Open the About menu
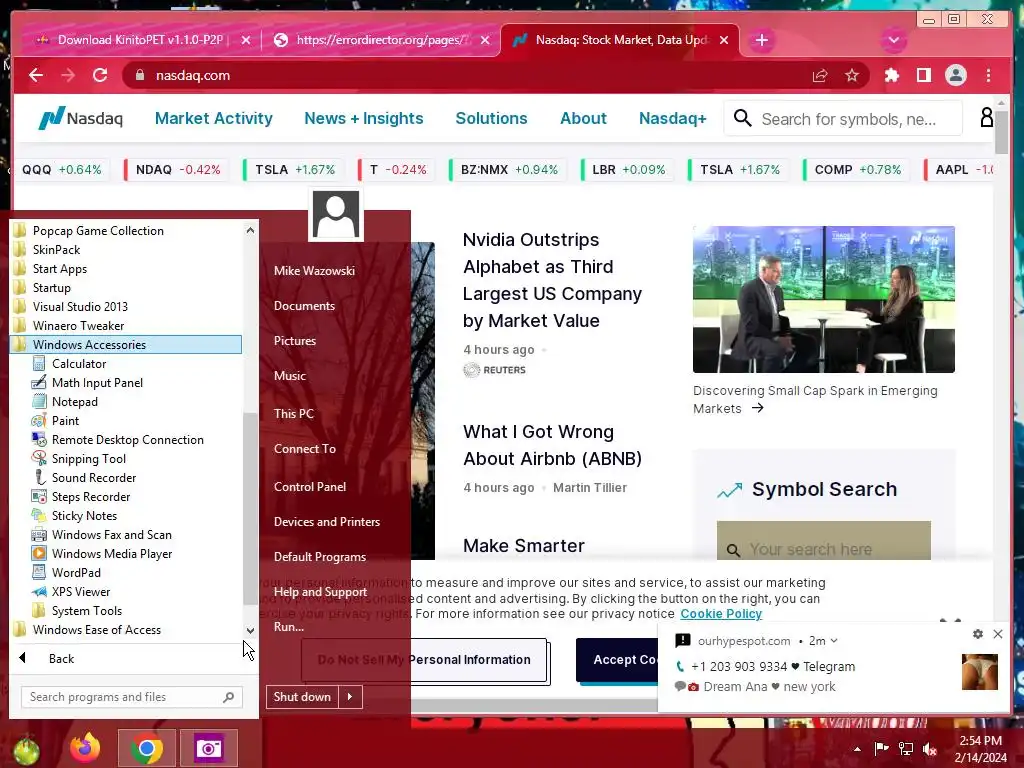 [583, 118]
